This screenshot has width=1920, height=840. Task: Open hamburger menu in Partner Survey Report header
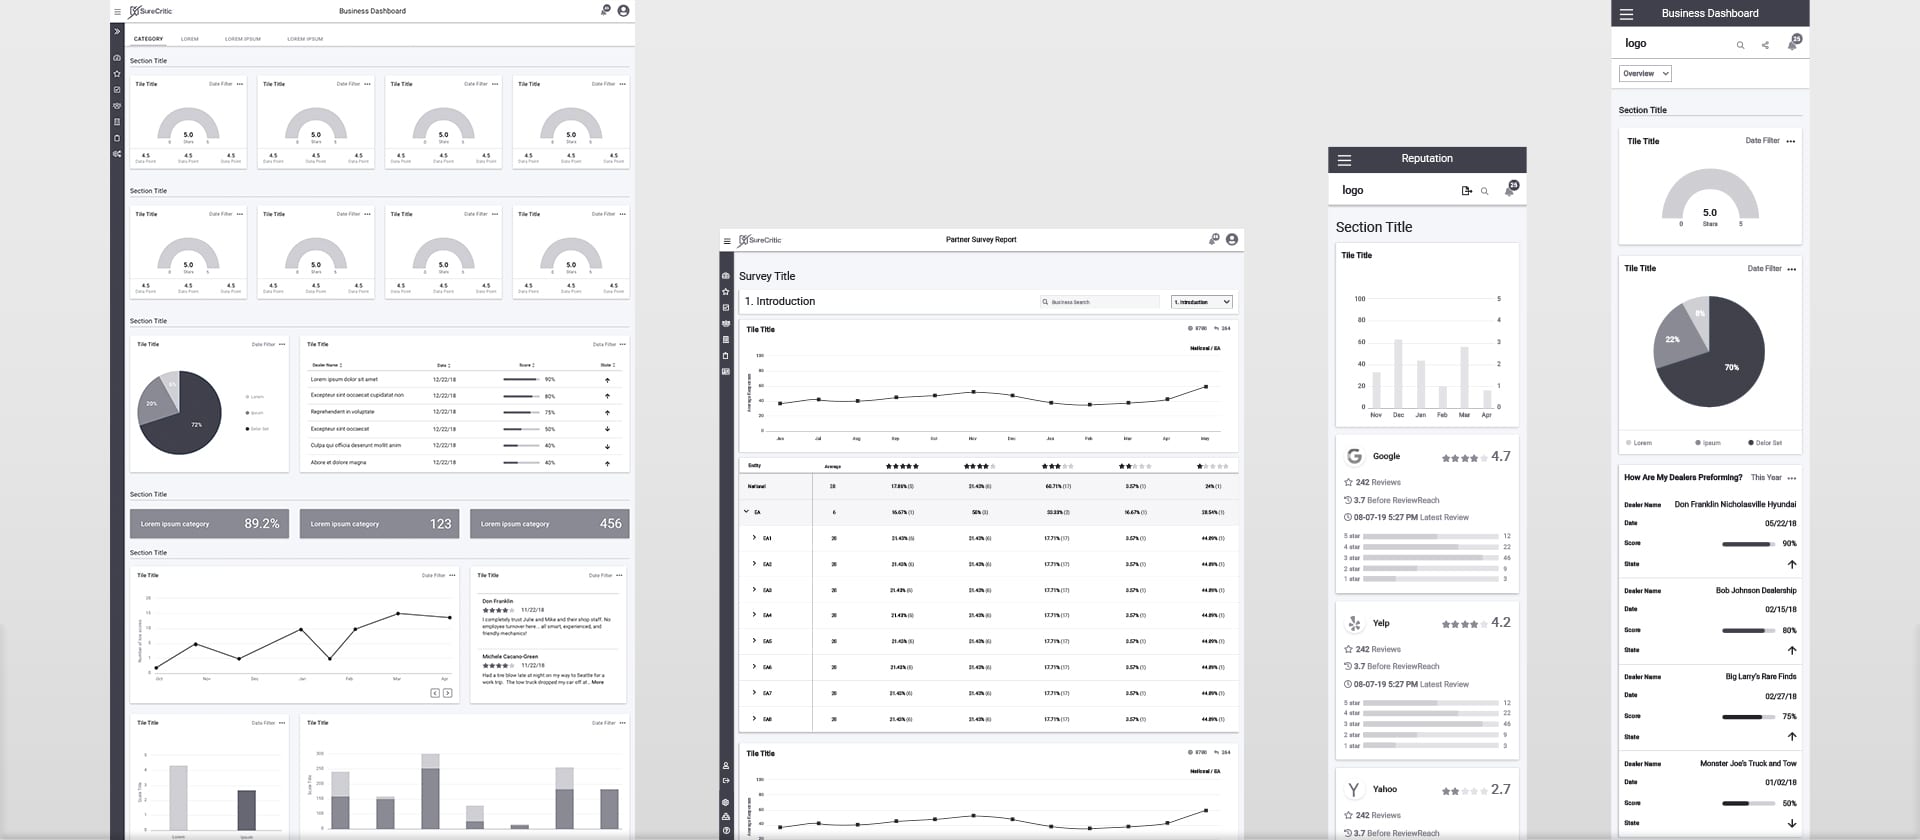point(727,241)
